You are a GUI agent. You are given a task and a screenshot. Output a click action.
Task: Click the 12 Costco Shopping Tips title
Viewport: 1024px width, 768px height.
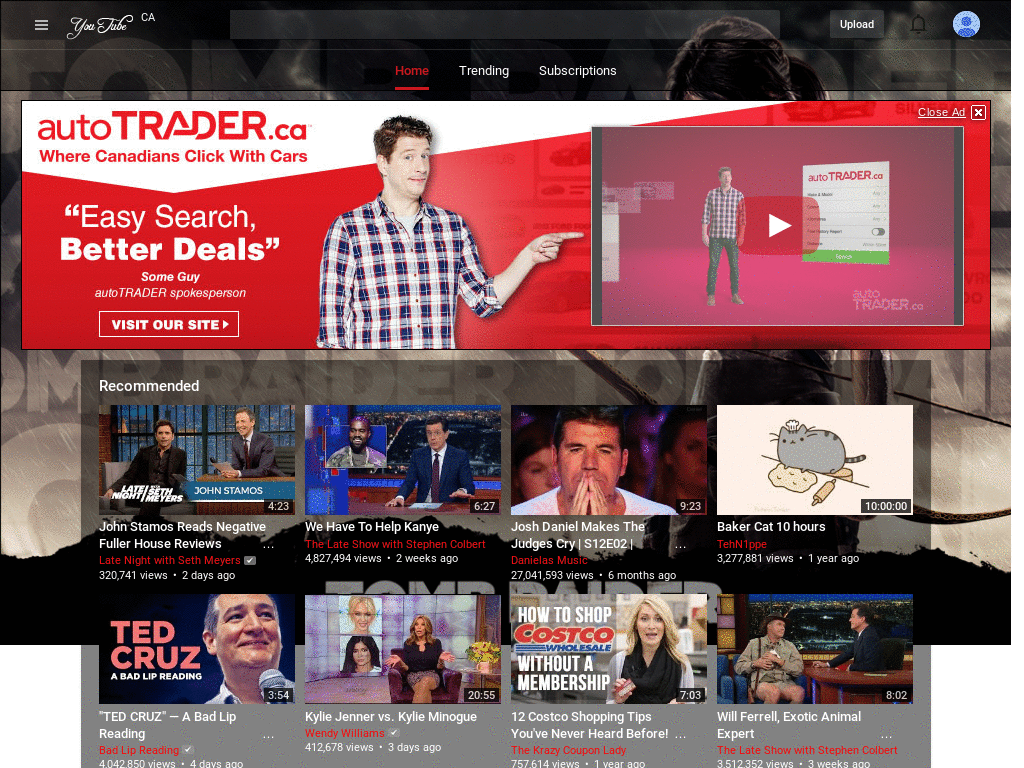[x=590, y=725]
